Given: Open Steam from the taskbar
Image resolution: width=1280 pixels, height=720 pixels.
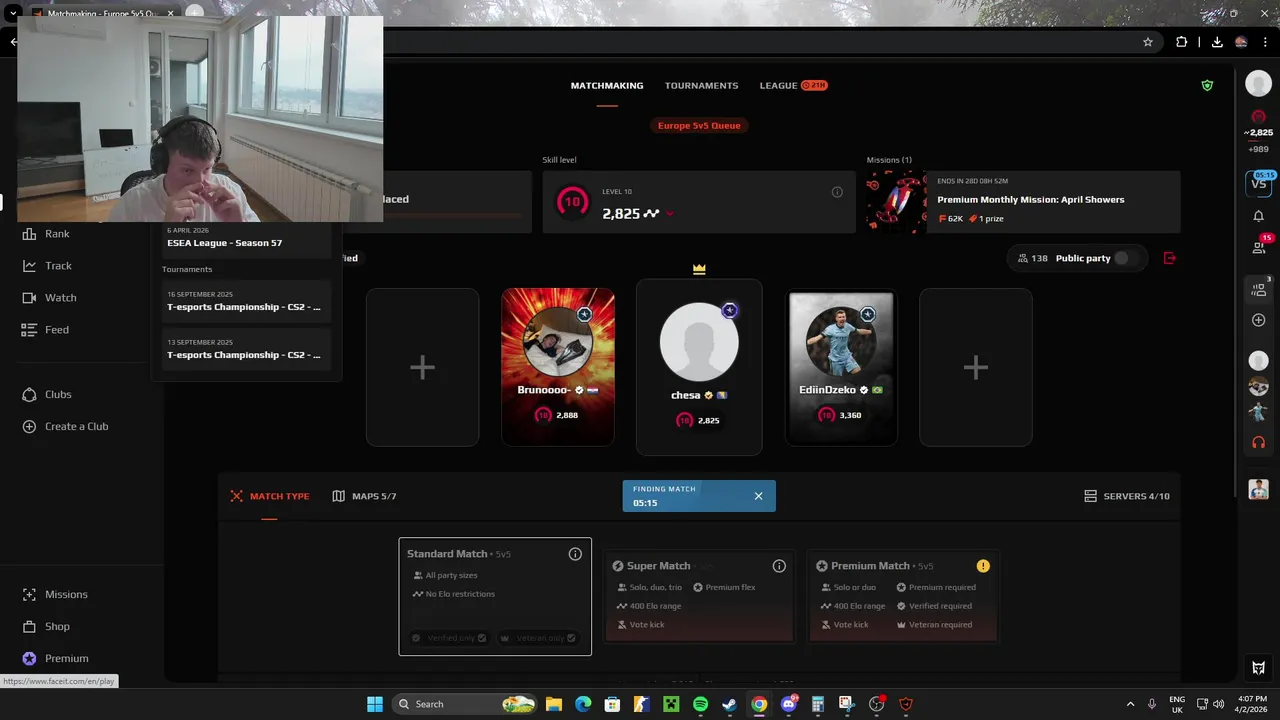Looking at the screenshot, I should click(x=729, y=704).
